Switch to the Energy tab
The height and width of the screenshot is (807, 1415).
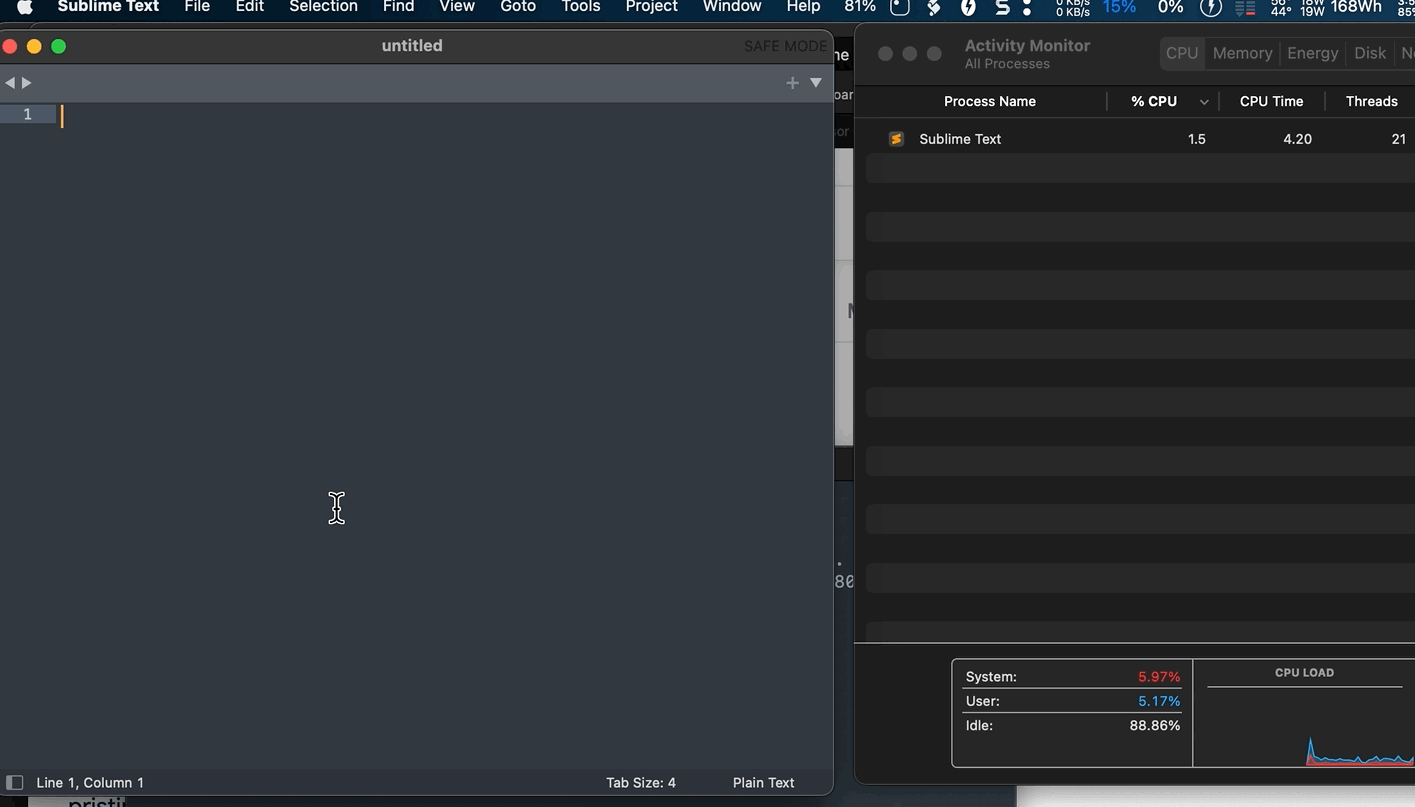pos(1312,53)
